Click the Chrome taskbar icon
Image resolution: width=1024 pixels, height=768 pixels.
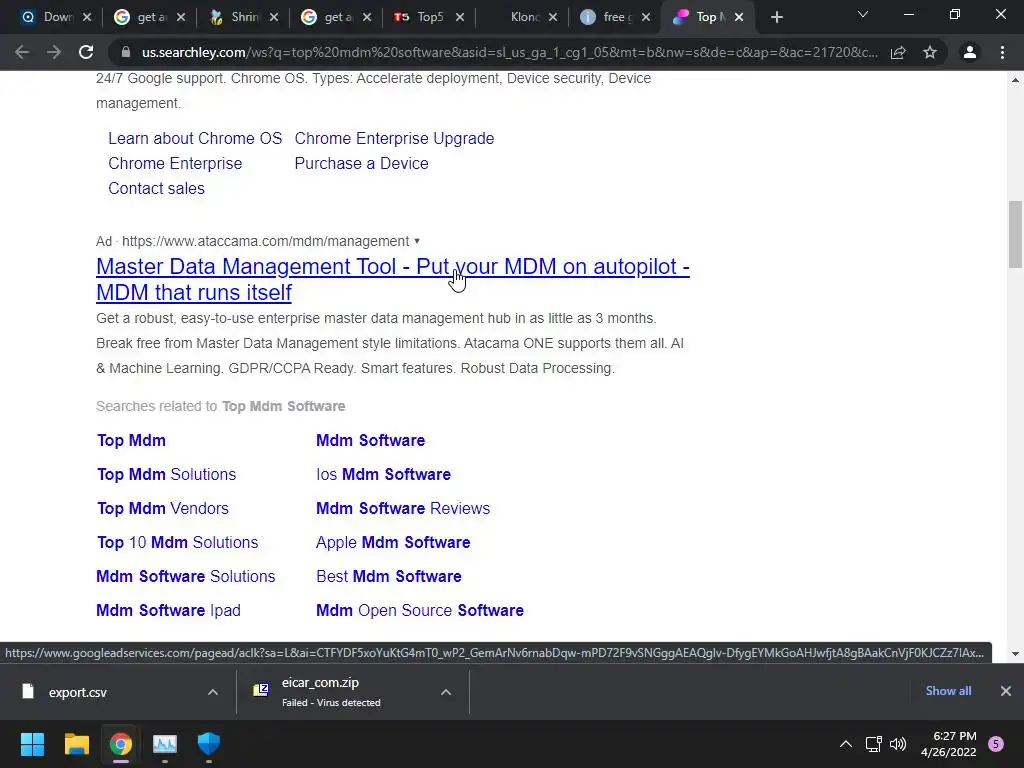click(121, 744)
